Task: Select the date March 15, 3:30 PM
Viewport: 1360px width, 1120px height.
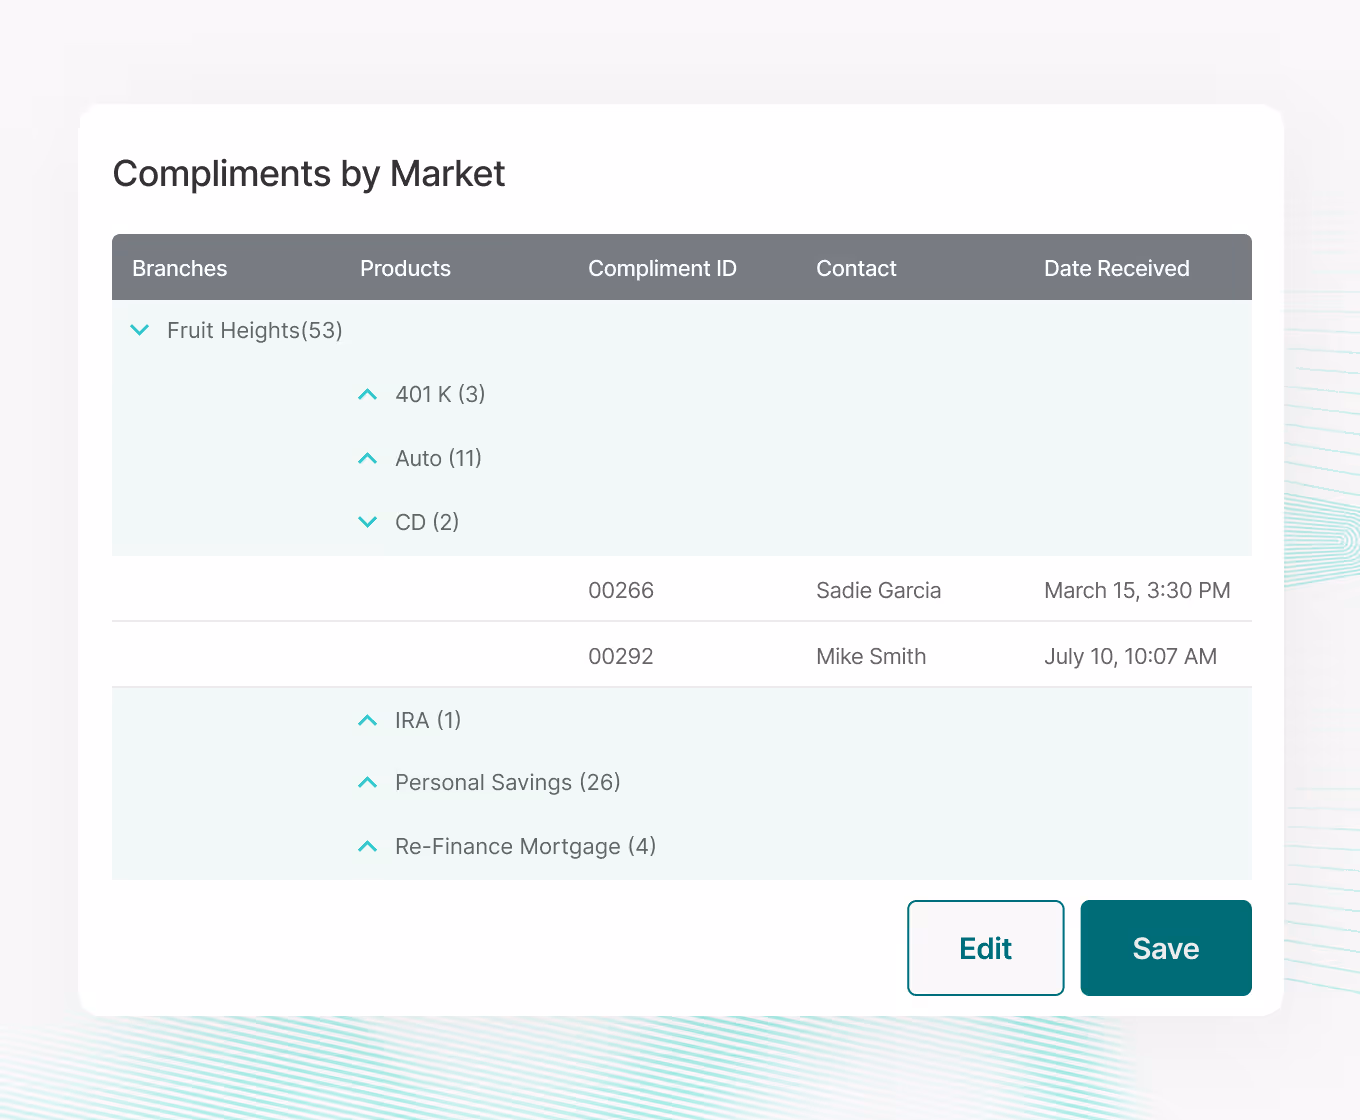Action: [x=1137, y=590]
